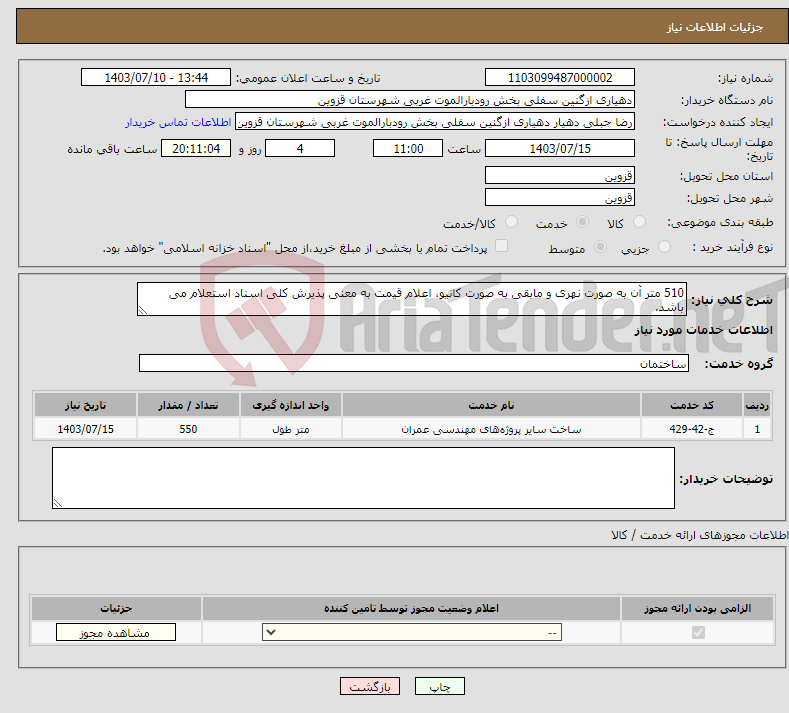Click the تاریخ نیاز column header
The height and width of the screenshot is (713, 789).
(x=86, y=405)
